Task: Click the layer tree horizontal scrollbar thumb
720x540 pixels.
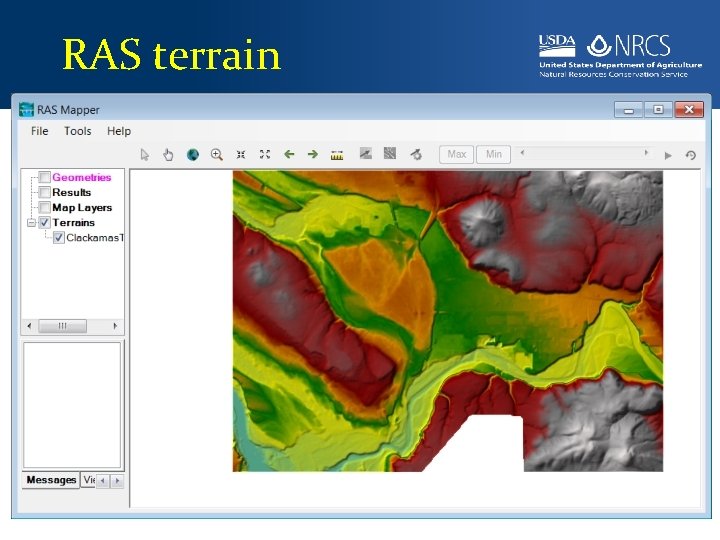Action: point(62,326)
